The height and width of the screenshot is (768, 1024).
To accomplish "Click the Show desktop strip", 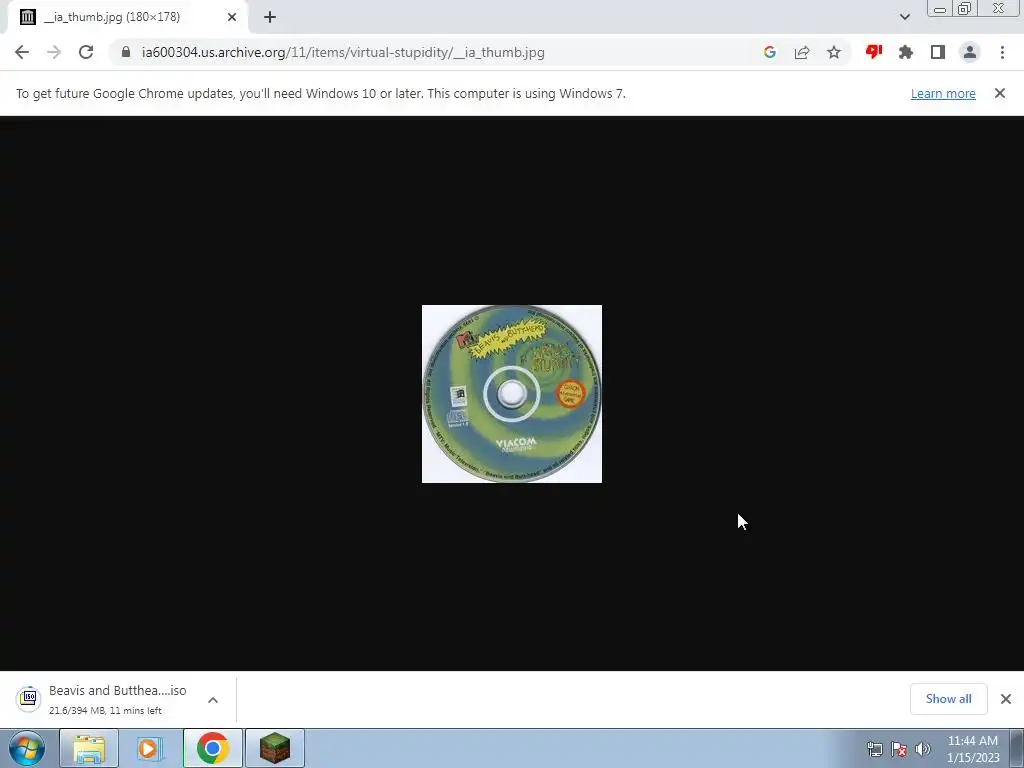I will point(1017,748).
